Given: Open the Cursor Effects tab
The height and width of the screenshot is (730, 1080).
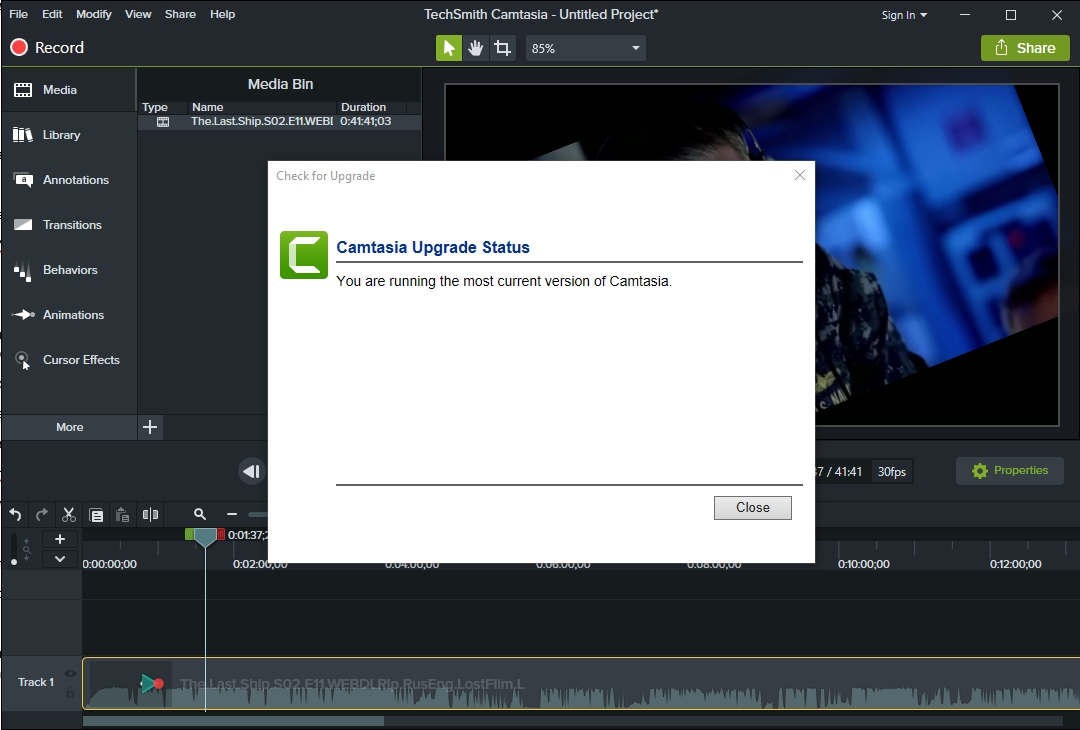Looking at the screenshot, I should coord(69,360).
